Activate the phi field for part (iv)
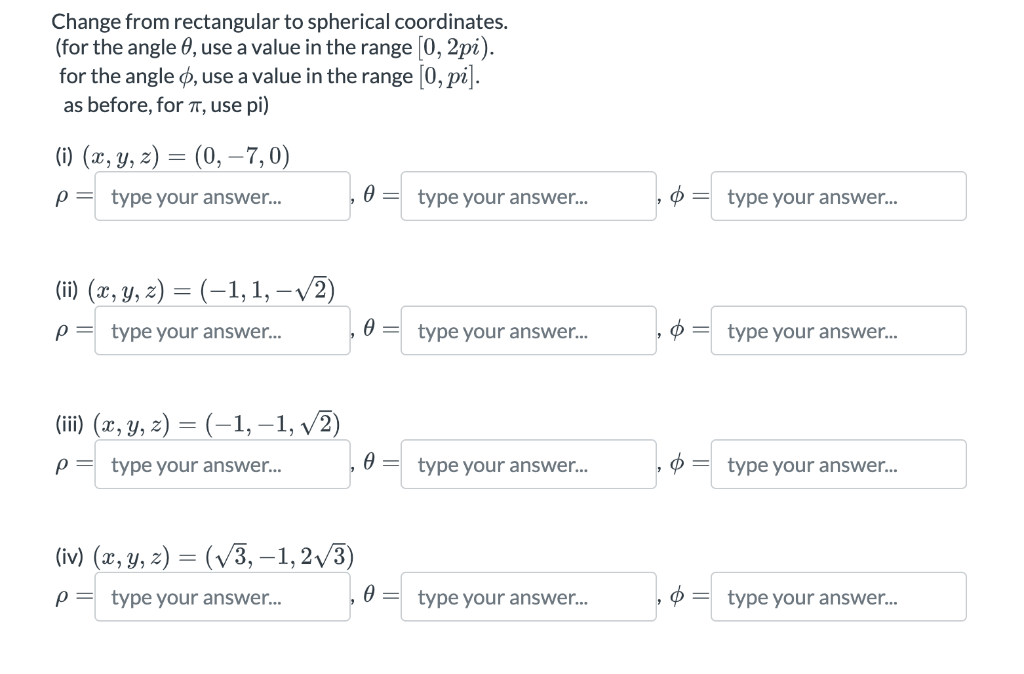The image size is (1024, 674). (x=839, y=597)
